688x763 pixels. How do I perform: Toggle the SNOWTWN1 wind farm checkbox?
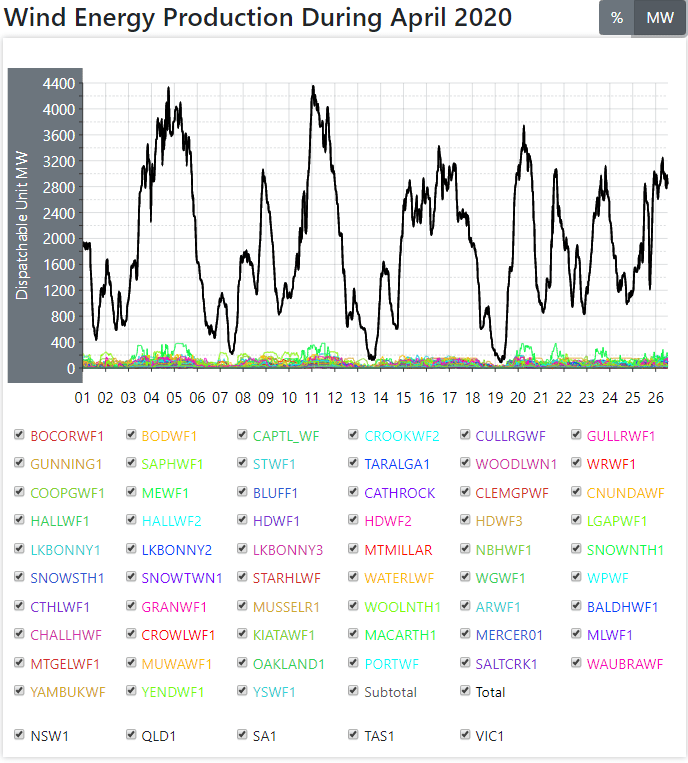[x=131, y=577]
